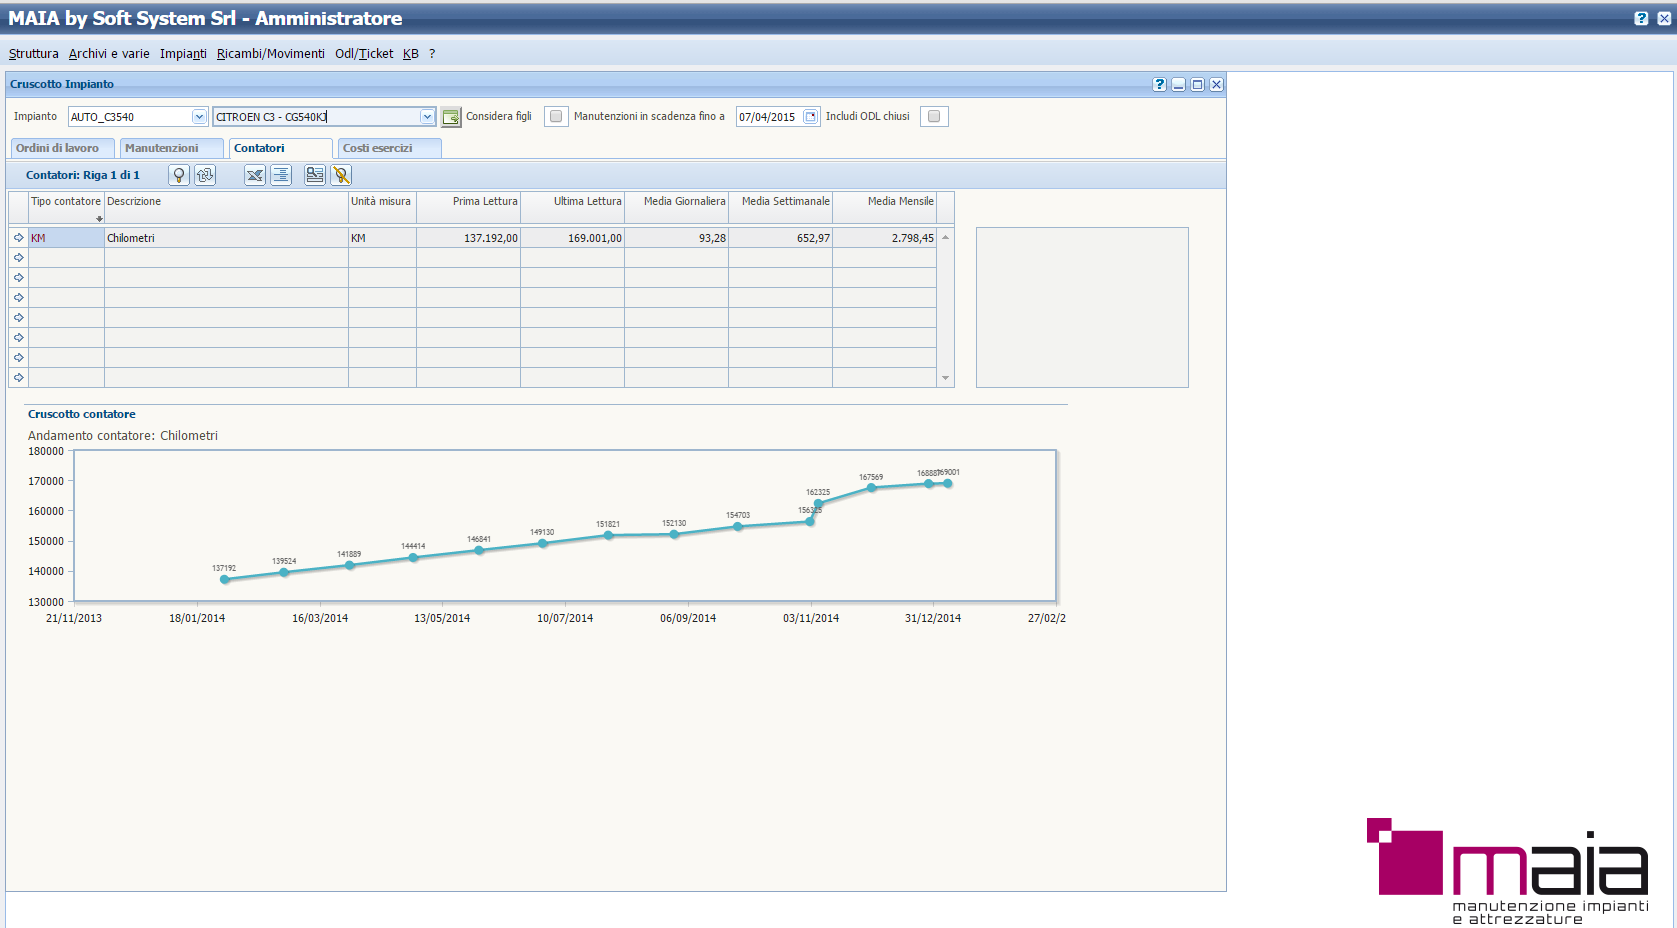Click the clear search filter icon
Image resolution: width=1677 pixels, height=928 pixels.
coord(341,175)
